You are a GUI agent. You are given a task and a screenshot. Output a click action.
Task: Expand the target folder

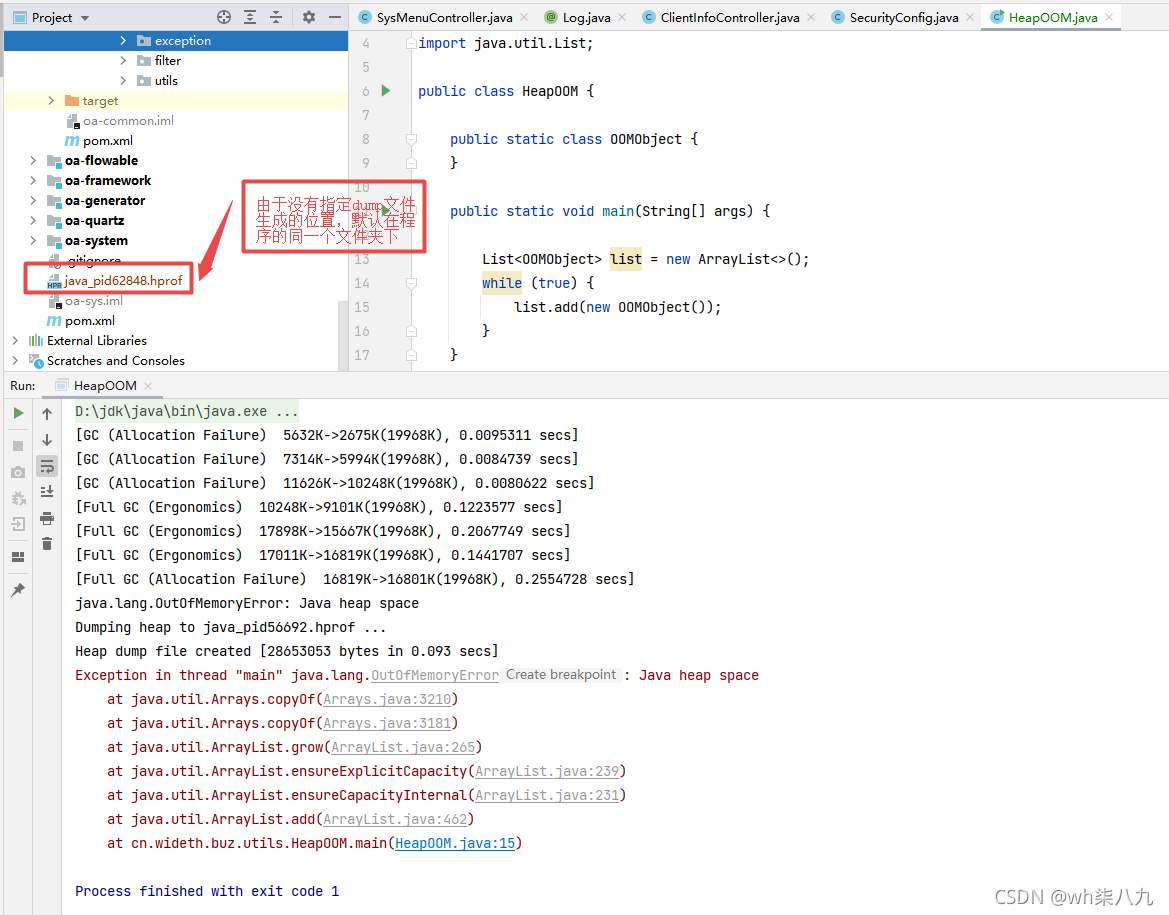click(51, 100)
